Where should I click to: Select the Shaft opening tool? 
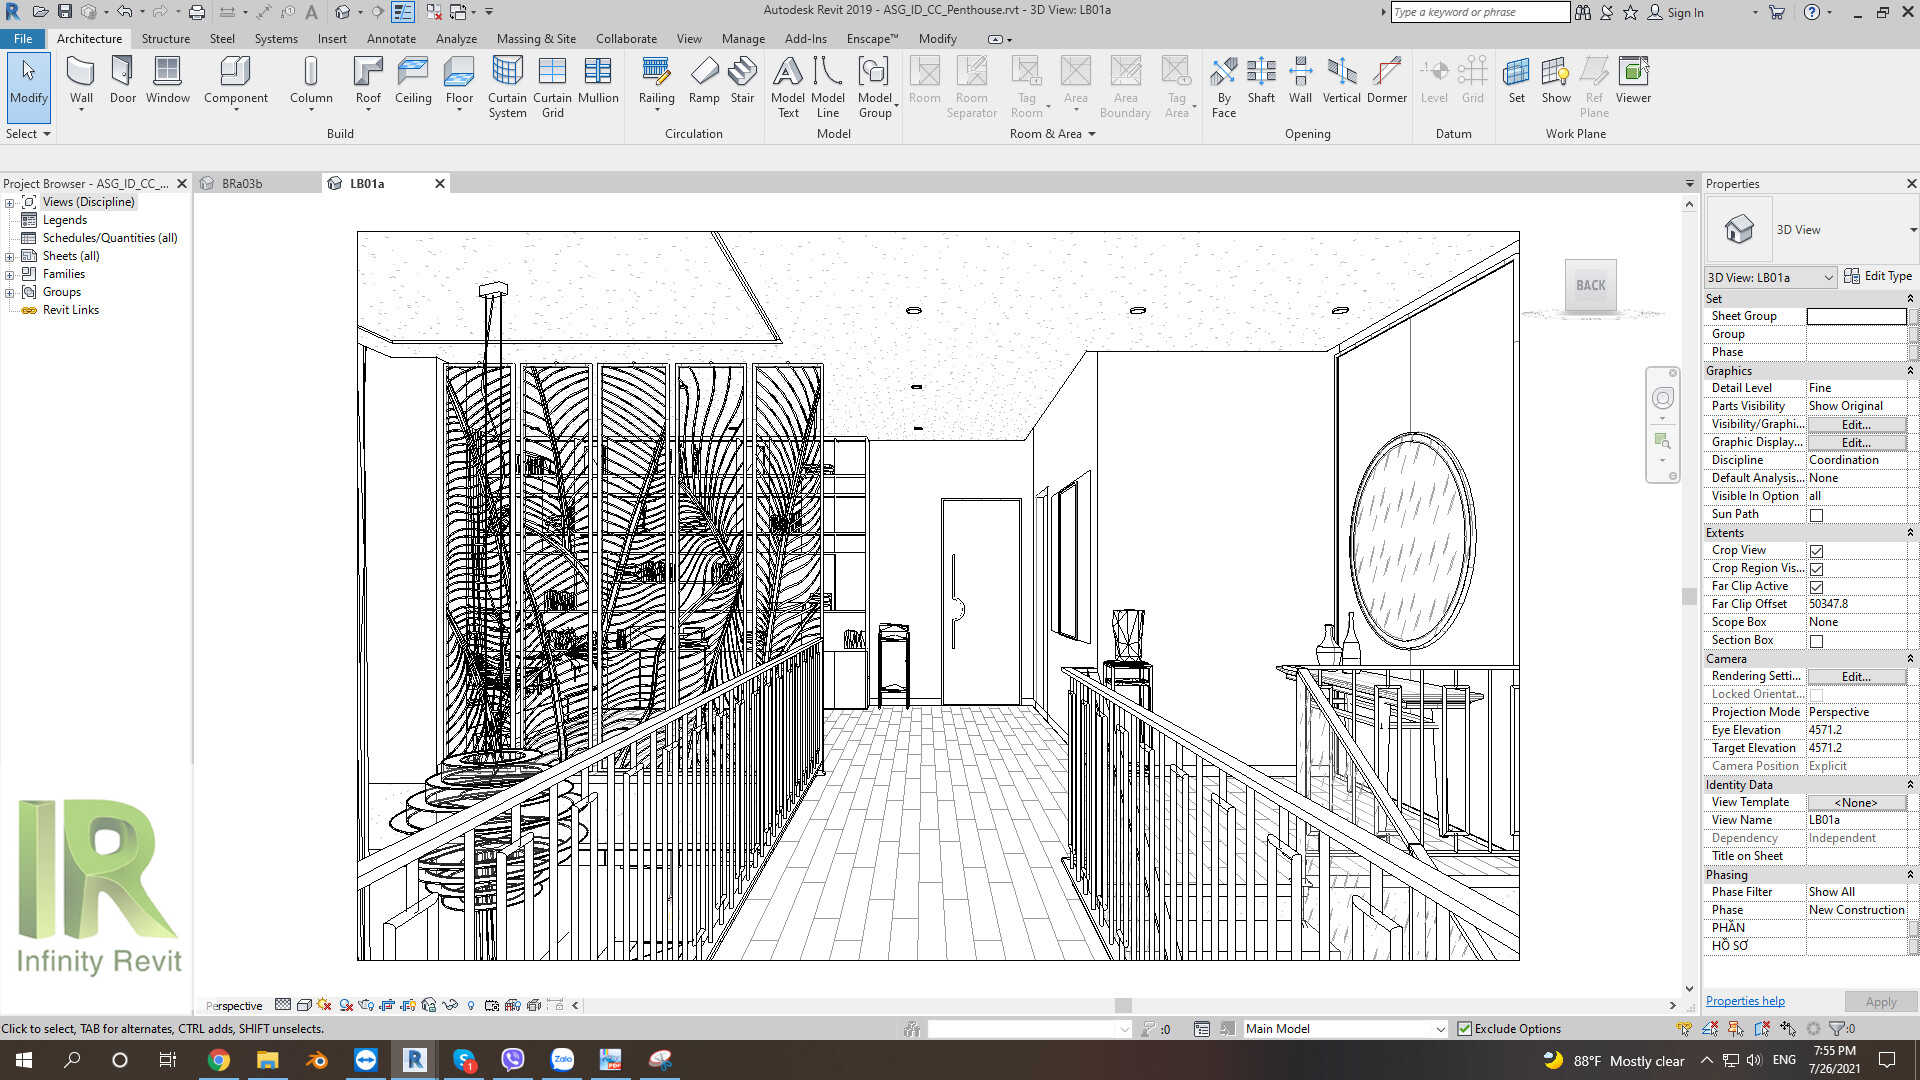point(1261,80)
